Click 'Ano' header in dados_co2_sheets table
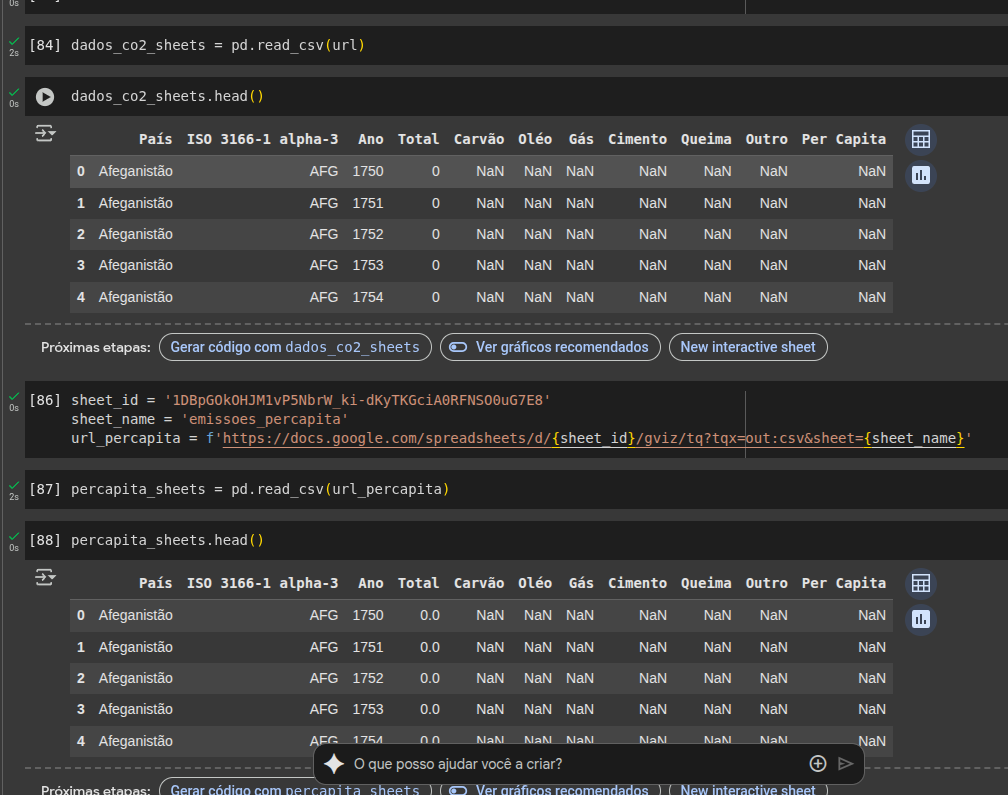Screen dimensions: 1008x795 371,139
